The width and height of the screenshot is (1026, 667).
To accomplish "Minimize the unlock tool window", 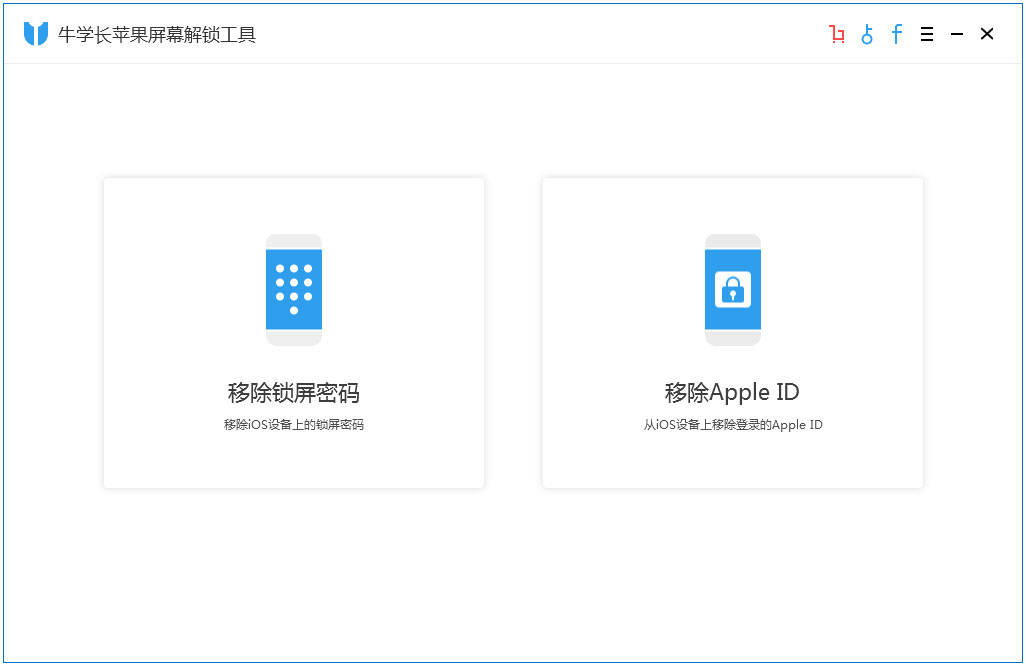I will [x=957, y=35].
